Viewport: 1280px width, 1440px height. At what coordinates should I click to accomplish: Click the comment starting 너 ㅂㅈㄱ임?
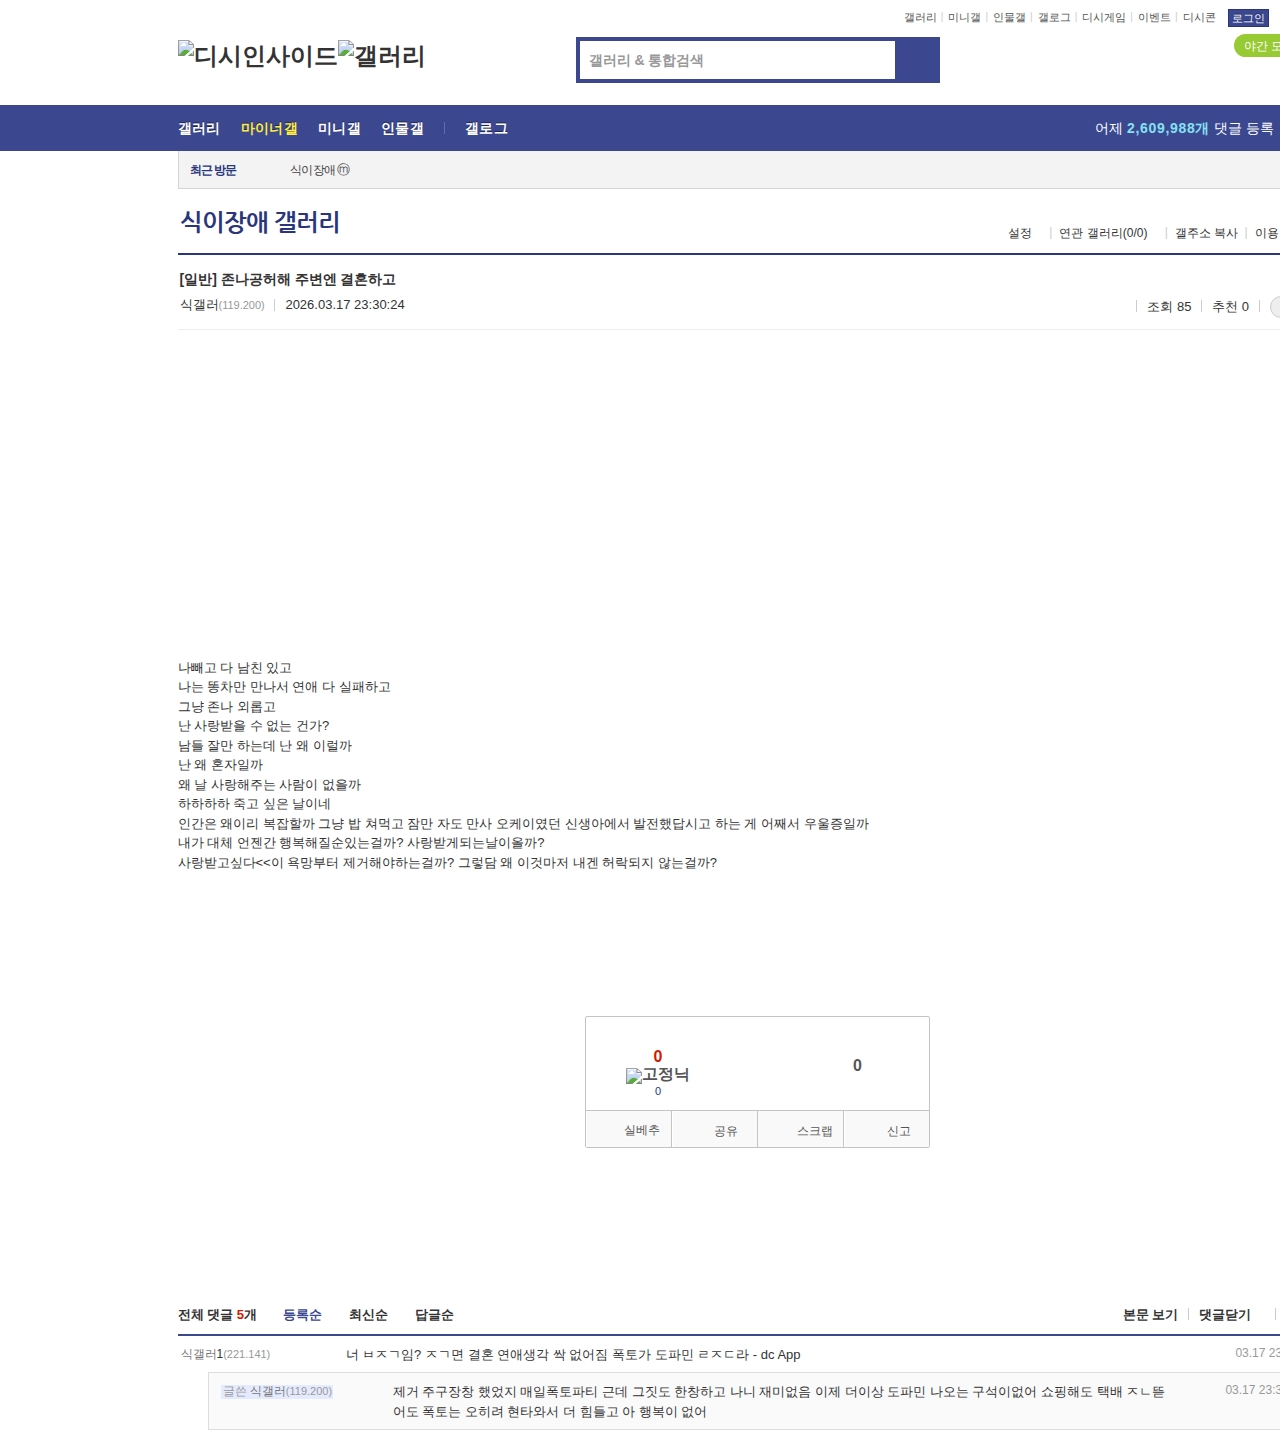pos(573,1355)
